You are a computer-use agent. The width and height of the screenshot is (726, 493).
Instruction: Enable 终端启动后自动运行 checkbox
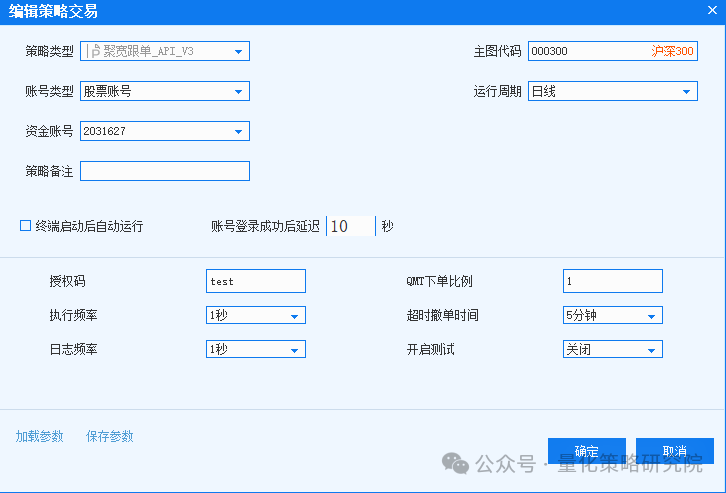click(x=25, y=225)
